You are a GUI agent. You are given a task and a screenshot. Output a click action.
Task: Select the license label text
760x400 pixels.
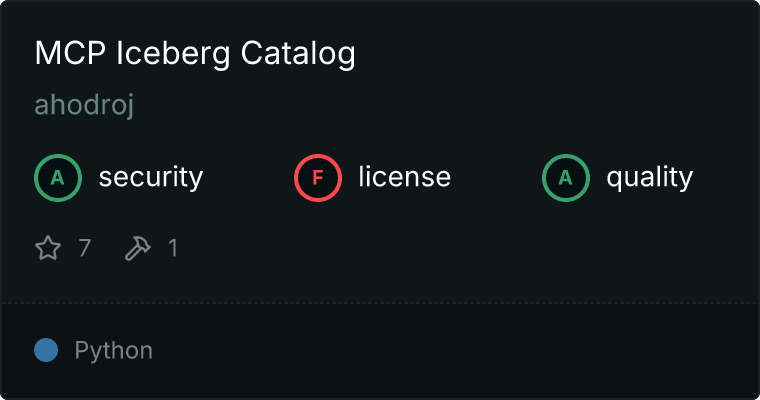pos(404,178)
